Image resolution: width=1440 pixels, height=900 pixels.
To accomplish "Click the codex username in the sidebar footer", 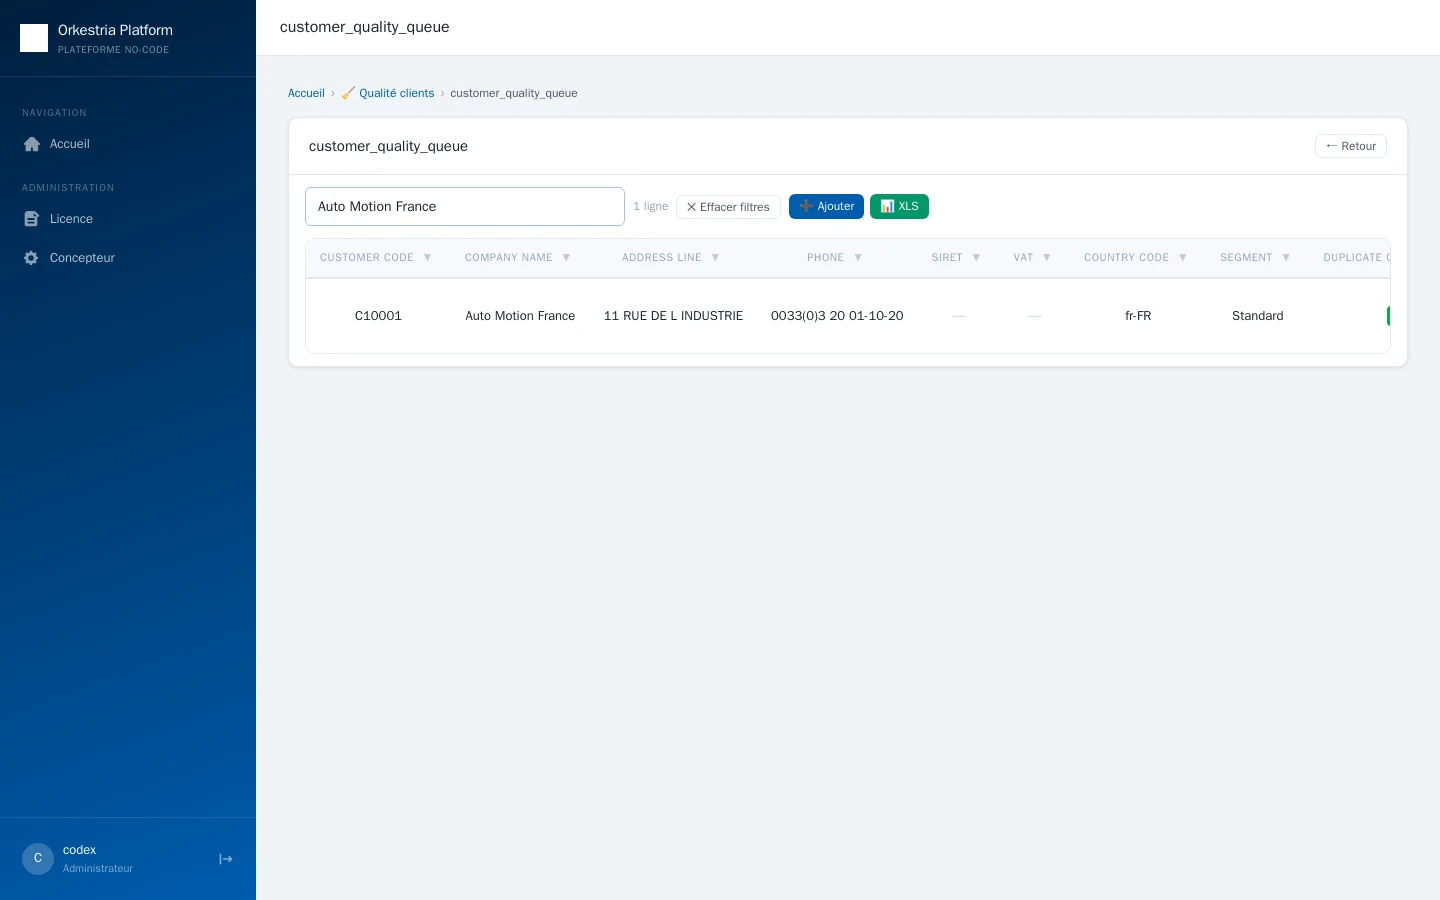I will (x=79, y=850).
